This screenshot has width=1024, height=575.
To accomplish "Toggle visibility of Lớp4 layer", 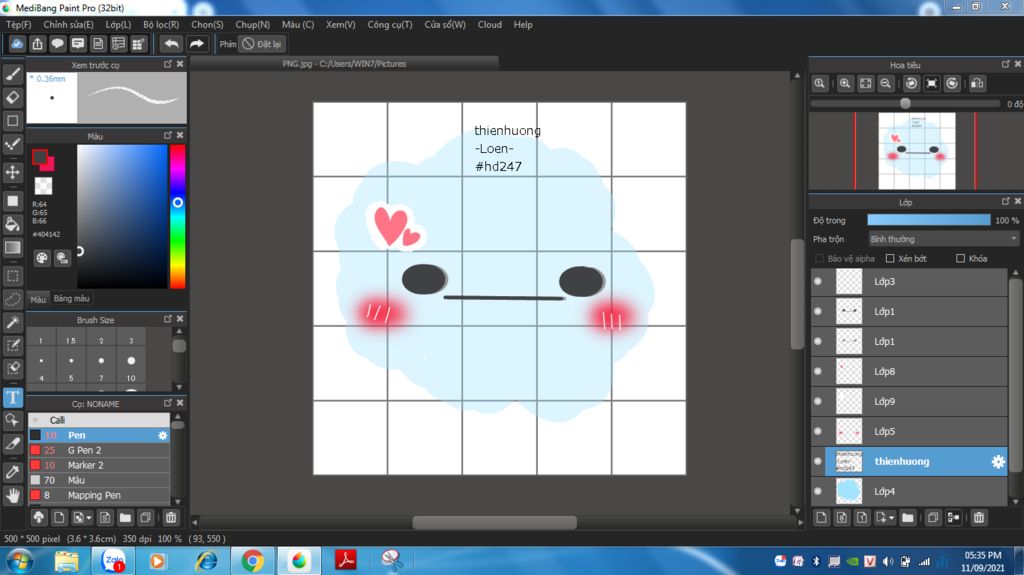I will 818,491.
